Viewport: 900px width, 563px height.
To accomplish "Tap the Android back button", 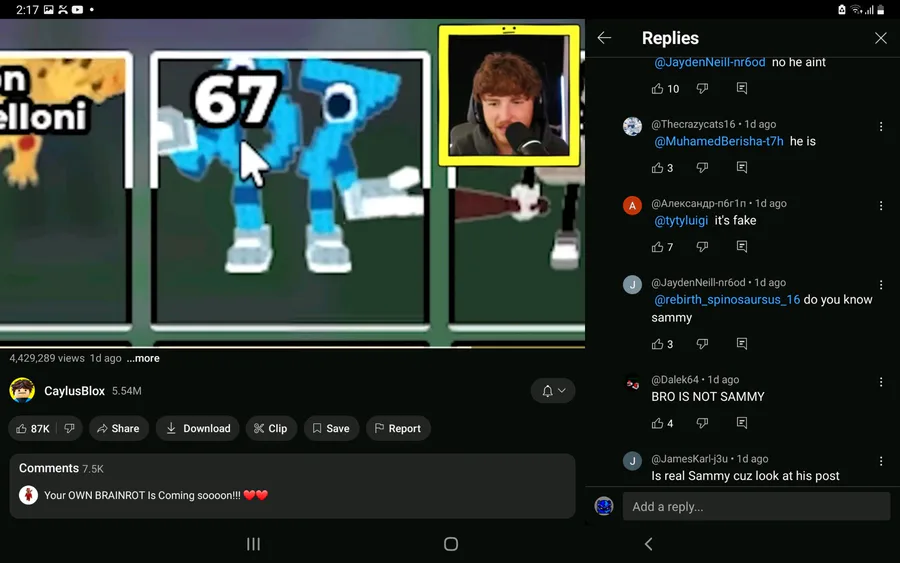I will point(648,544).
